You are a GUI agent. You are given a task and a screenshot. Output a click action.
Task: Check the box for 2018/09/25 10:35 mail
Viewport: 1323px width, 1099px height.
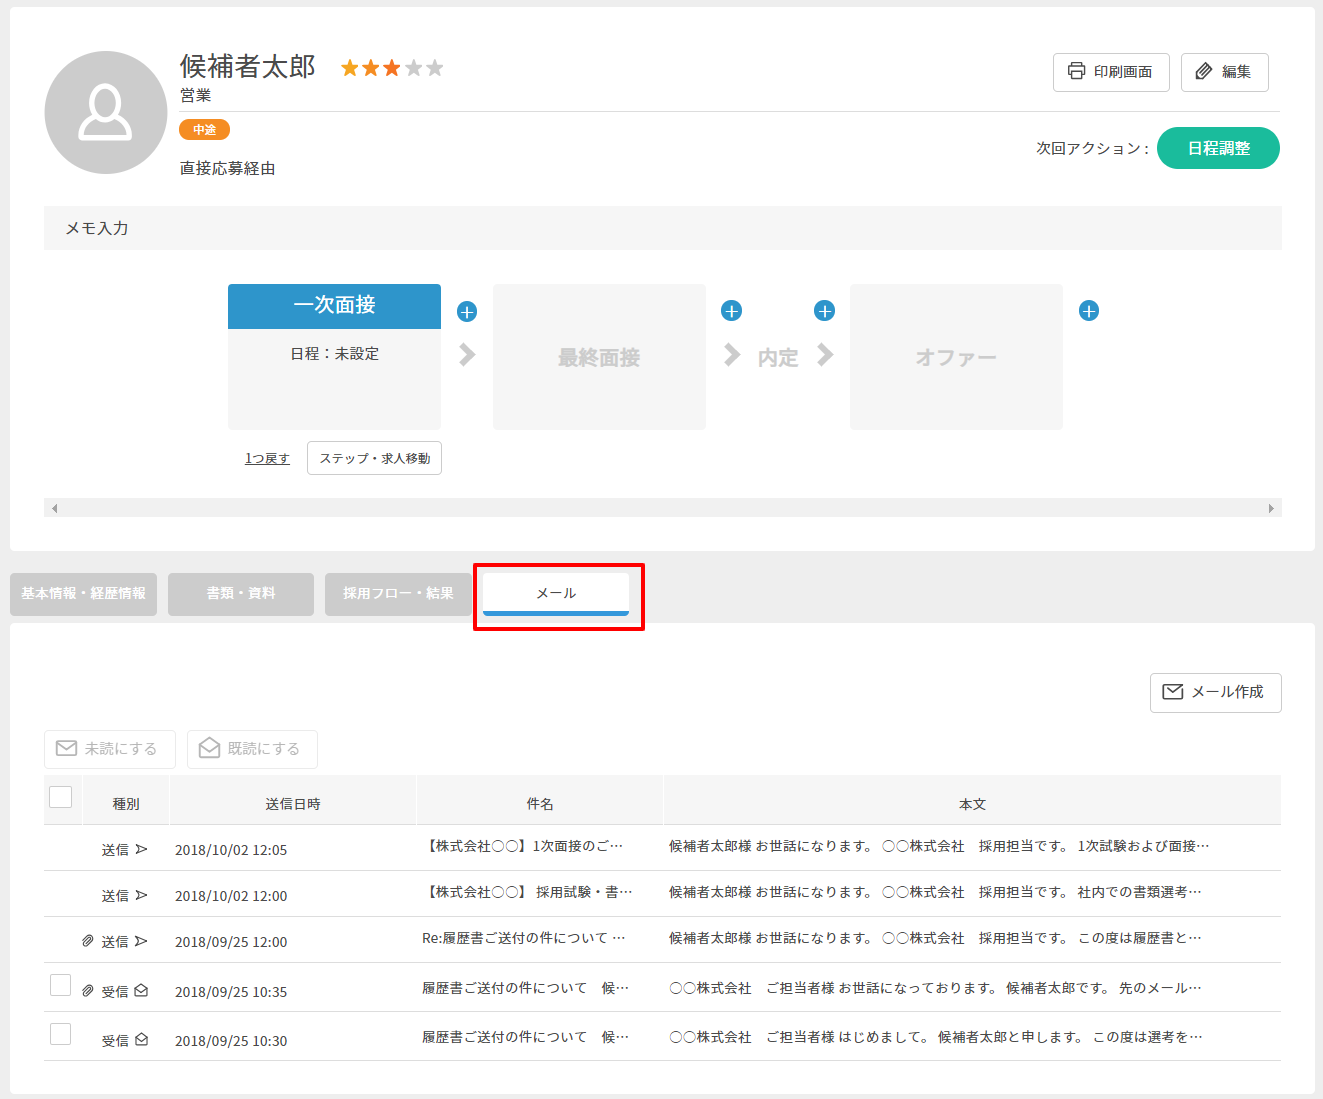click(60, 985)
